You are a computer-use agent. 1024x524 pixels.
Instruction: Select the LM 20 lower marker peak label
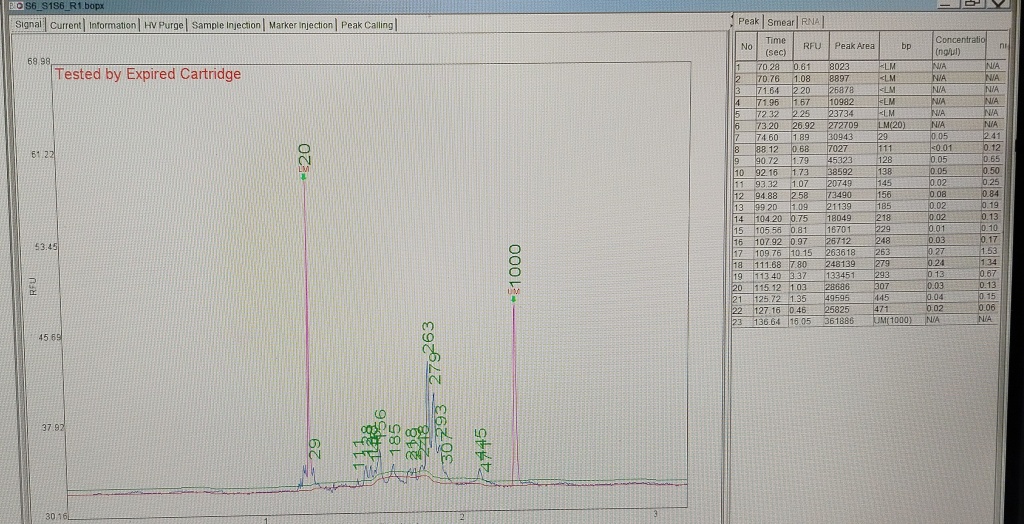(305, 158)
